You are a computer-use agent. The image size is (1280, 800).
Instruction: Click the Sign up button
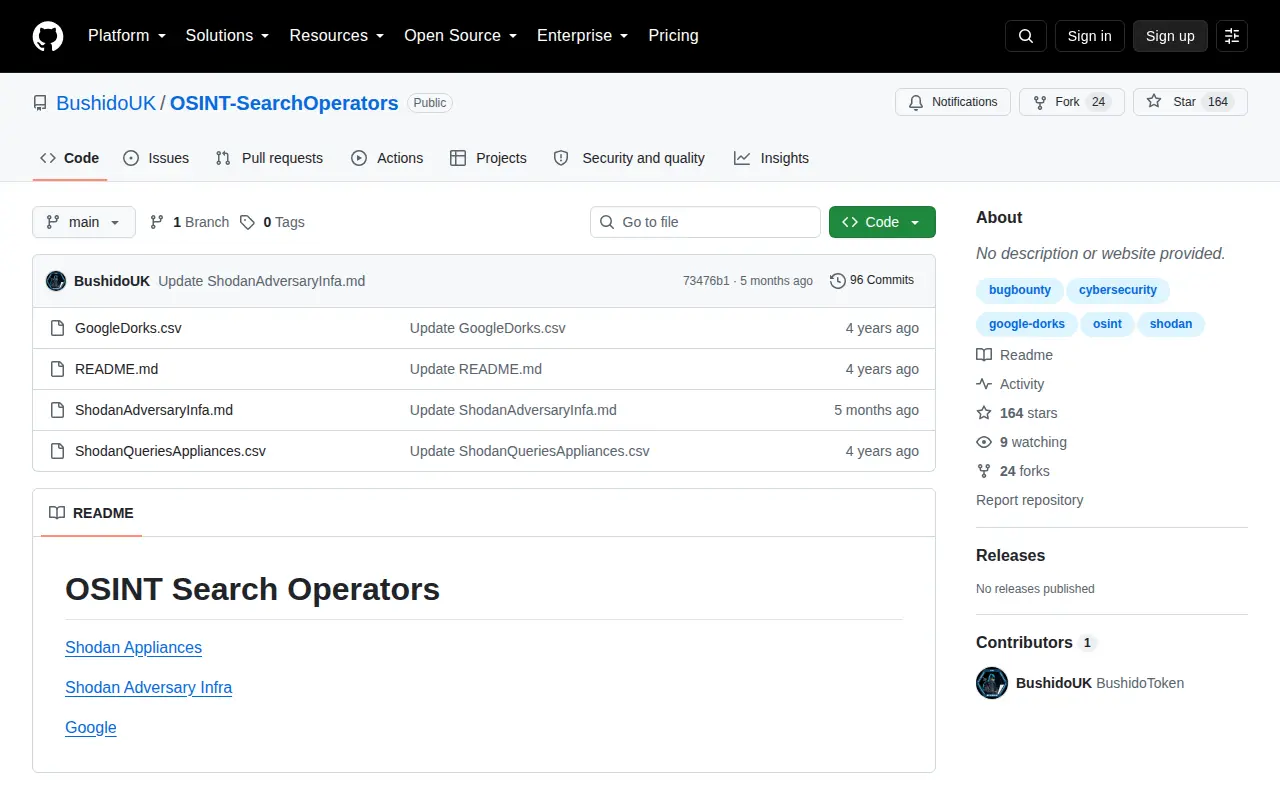point(1170,36)
